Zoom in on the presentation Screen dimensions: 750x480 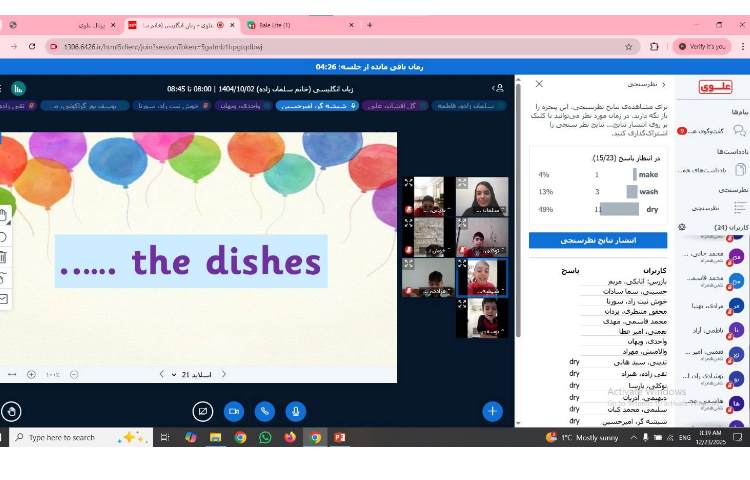click(x=31, y=374)
